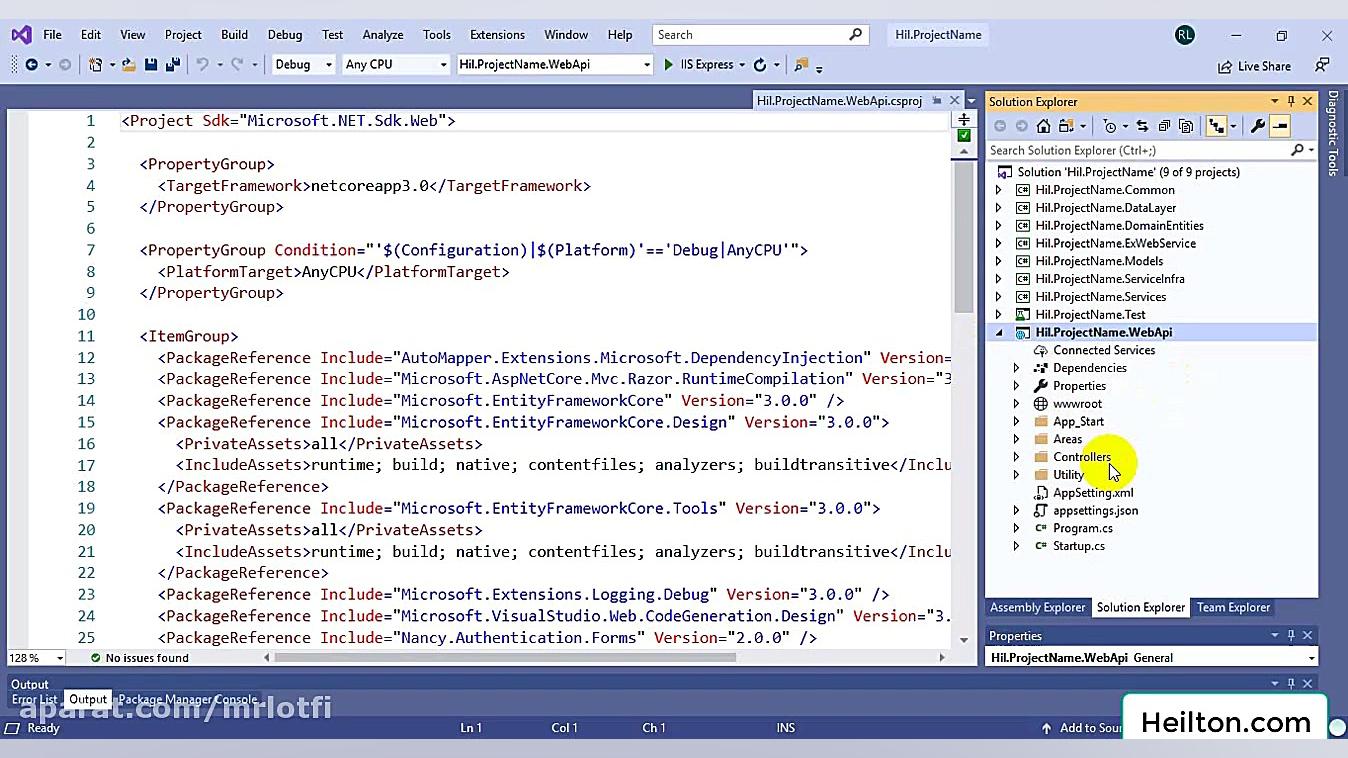
Task: Select Startup.cs in Solution Explorer
Action: 1078,546
